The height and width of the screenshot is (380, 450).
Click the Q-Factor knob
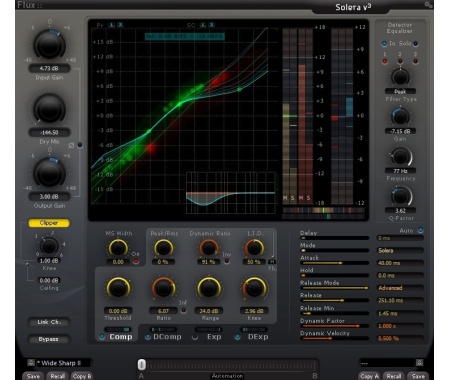pos(400,196)
